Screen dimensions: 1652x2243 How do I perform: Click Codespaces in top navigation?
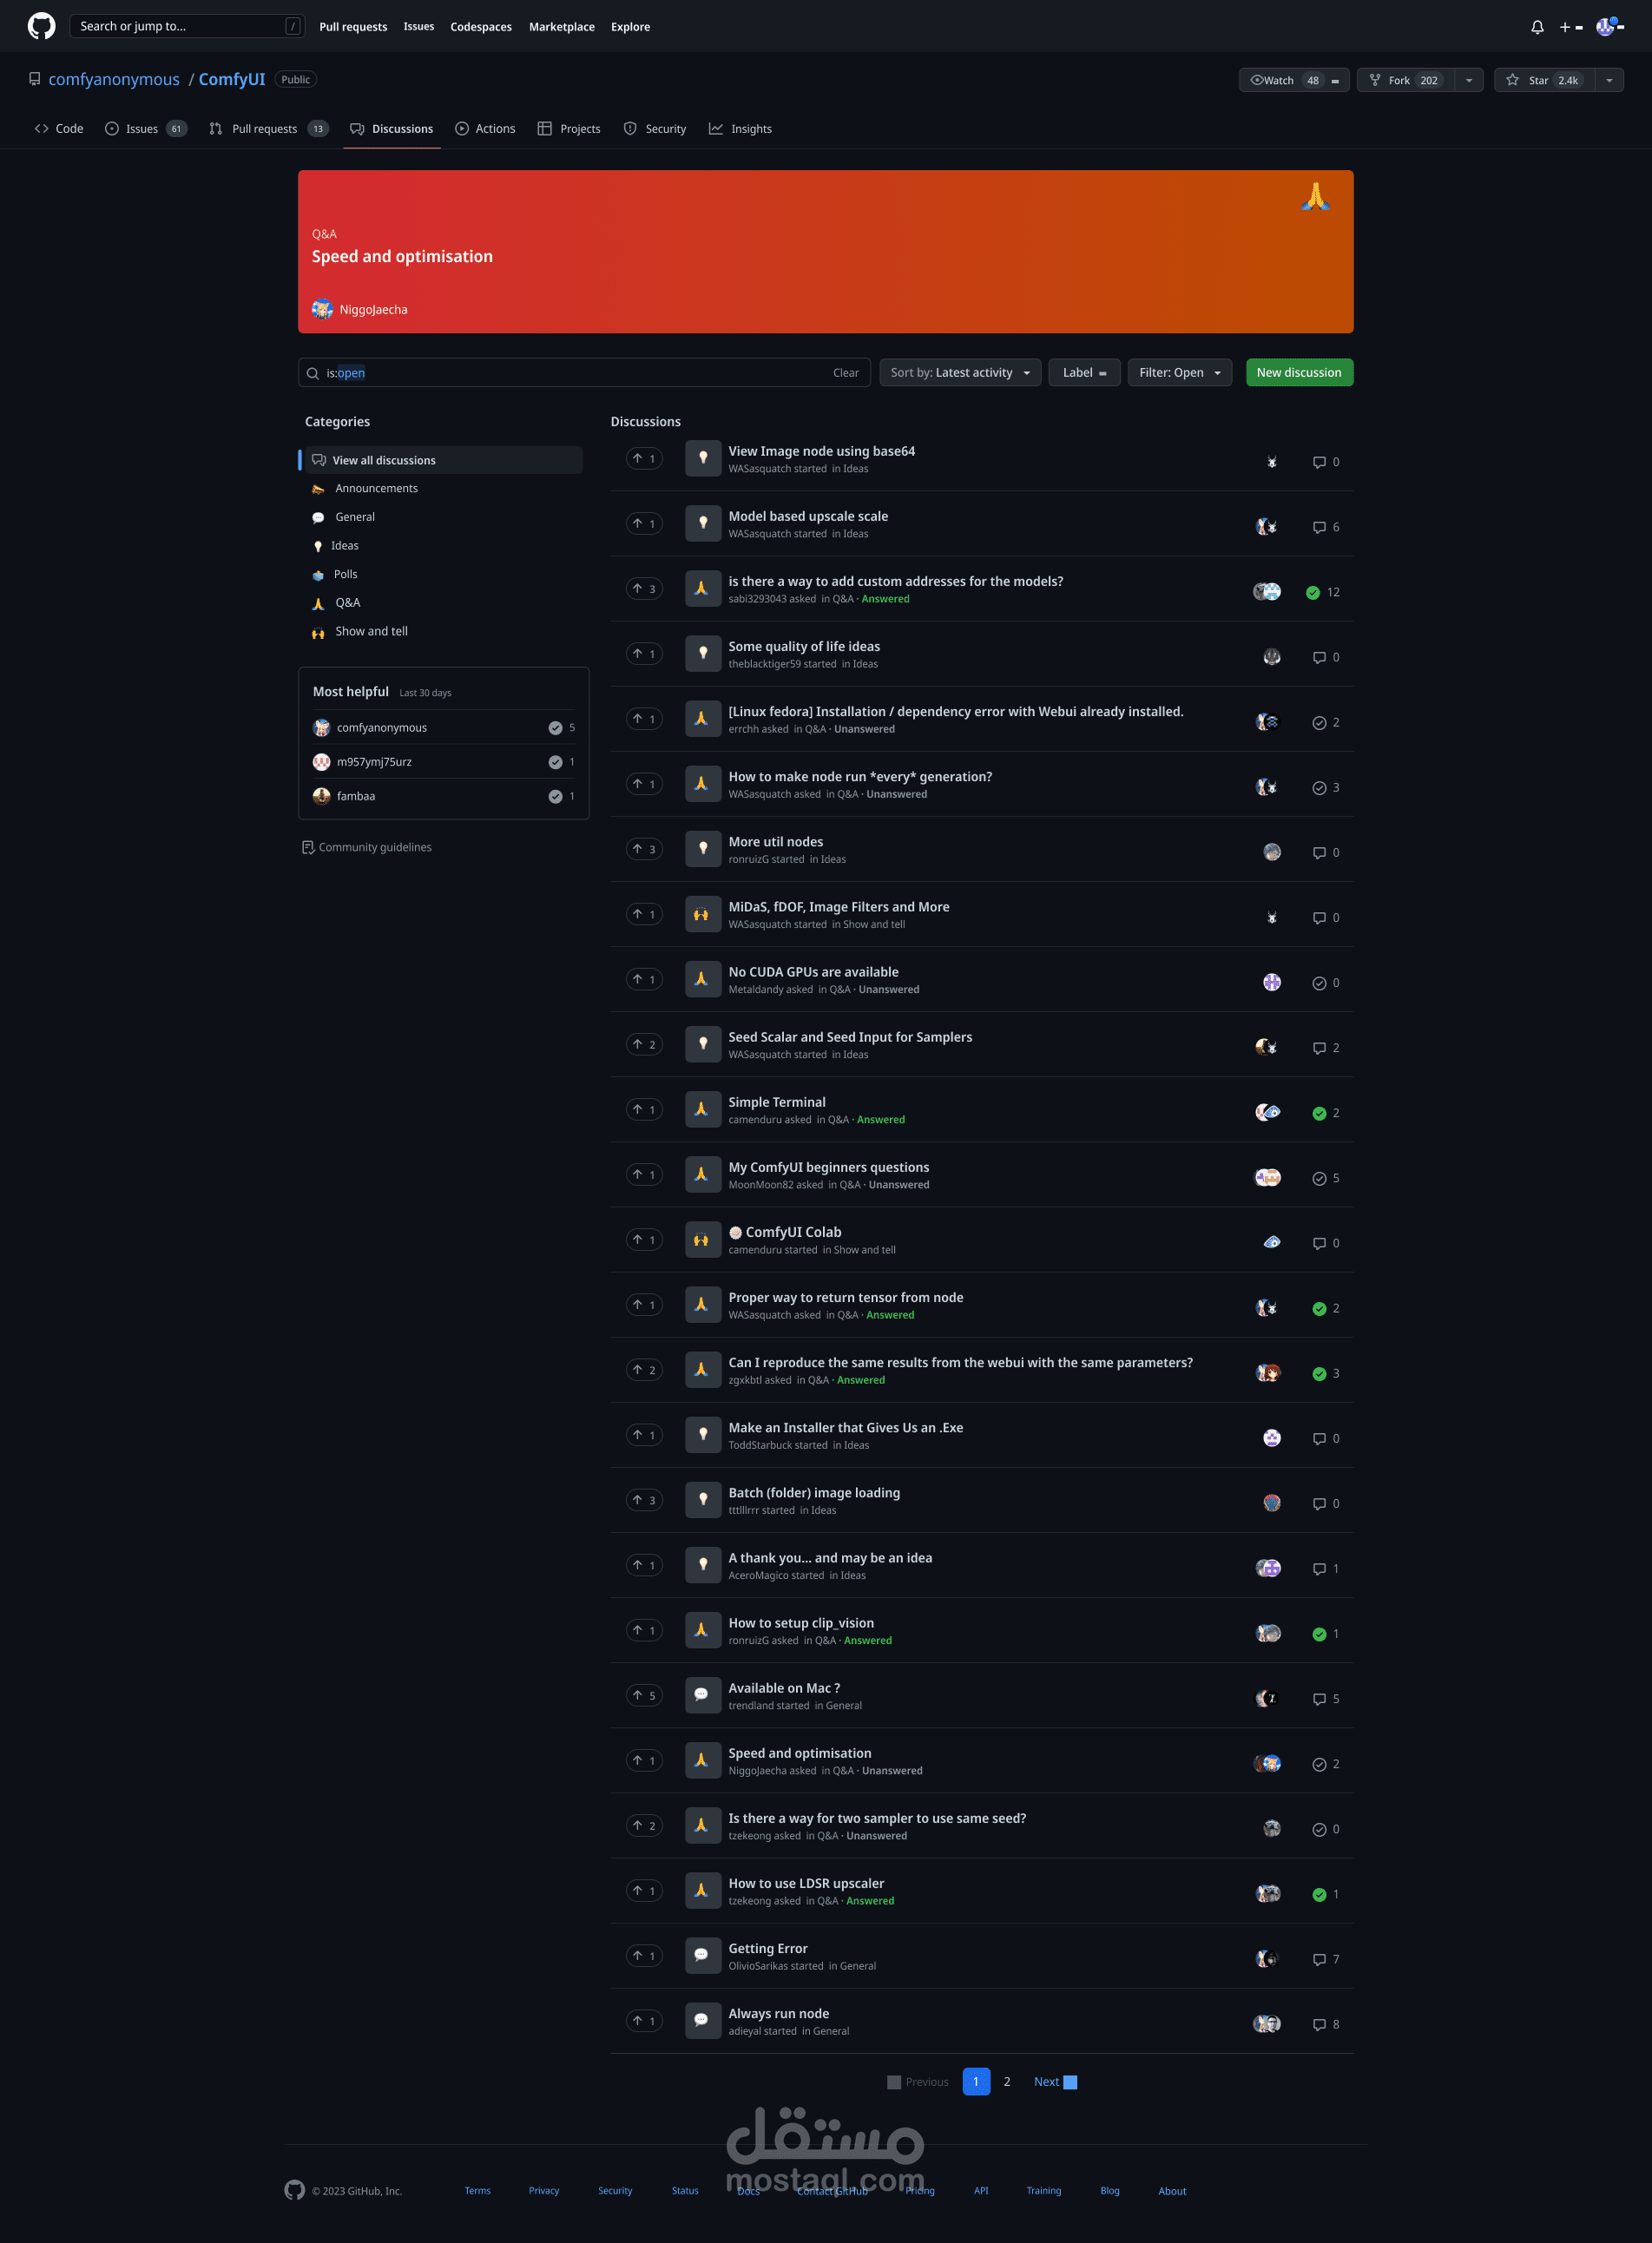pos(481,27)
